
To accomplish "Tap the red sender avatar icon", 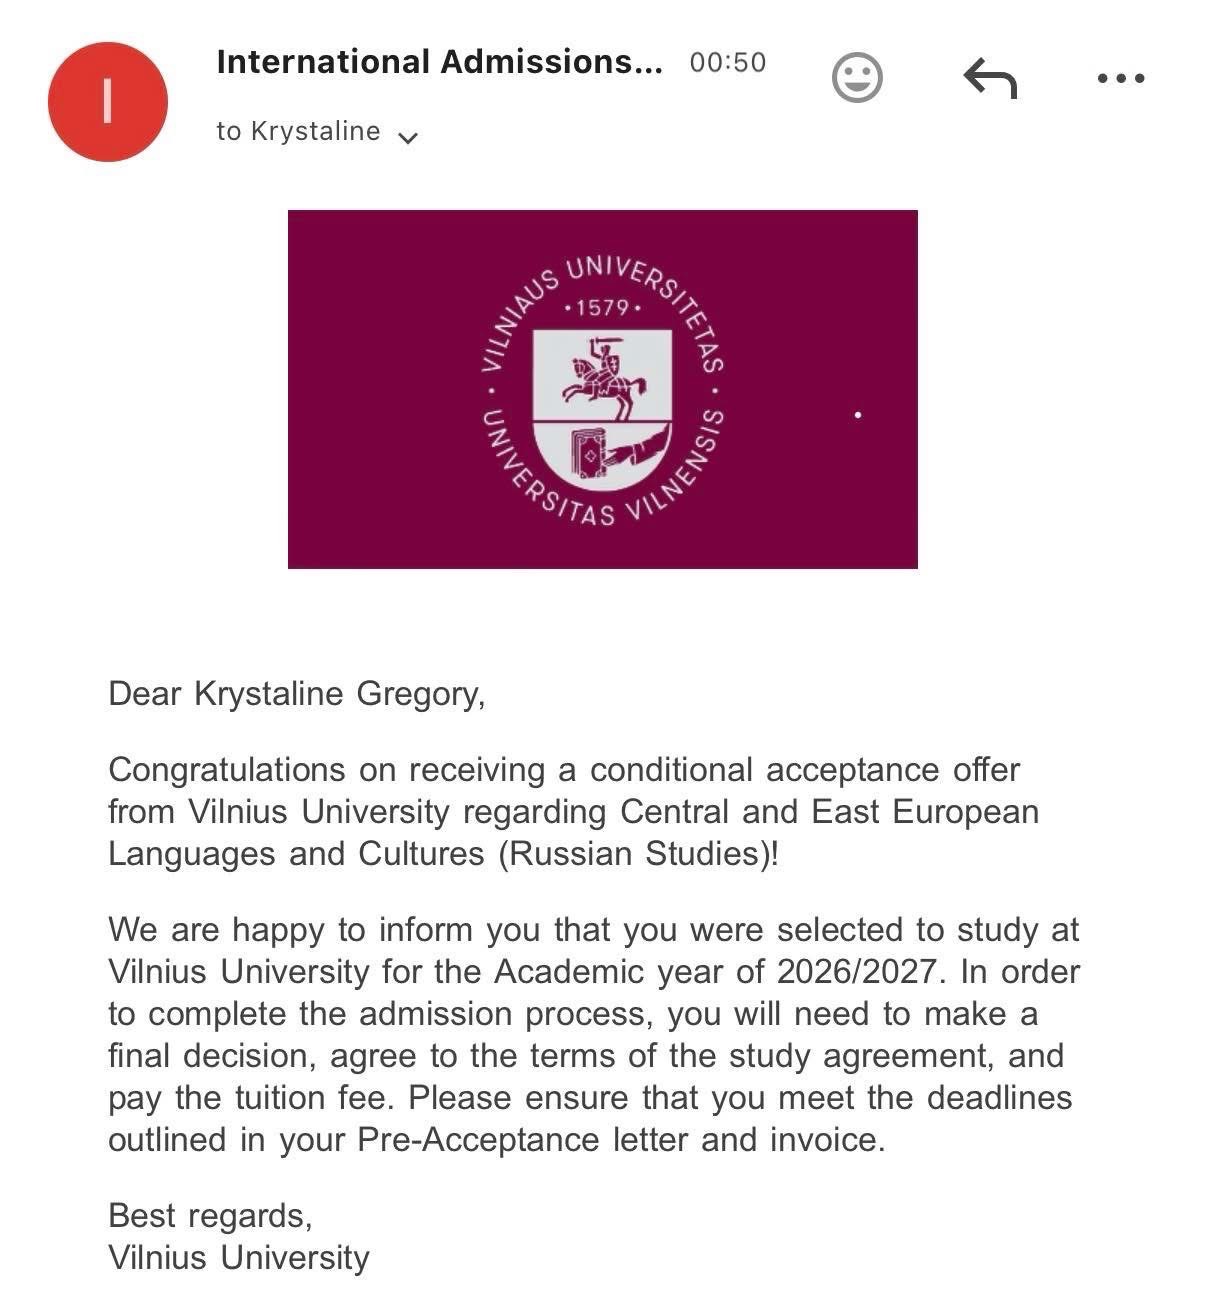I will point(107,101).
